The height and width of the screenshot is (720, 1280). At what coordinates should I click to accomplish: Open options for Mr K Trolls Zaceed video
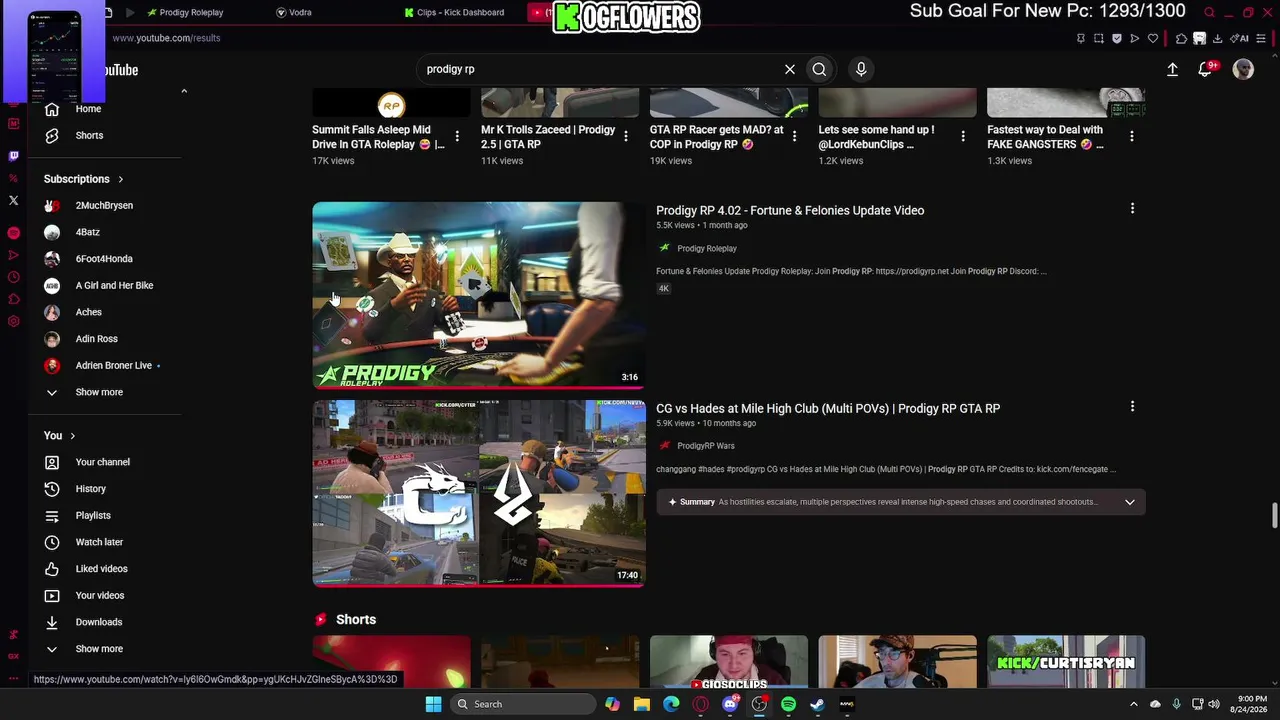coord(626,136)
